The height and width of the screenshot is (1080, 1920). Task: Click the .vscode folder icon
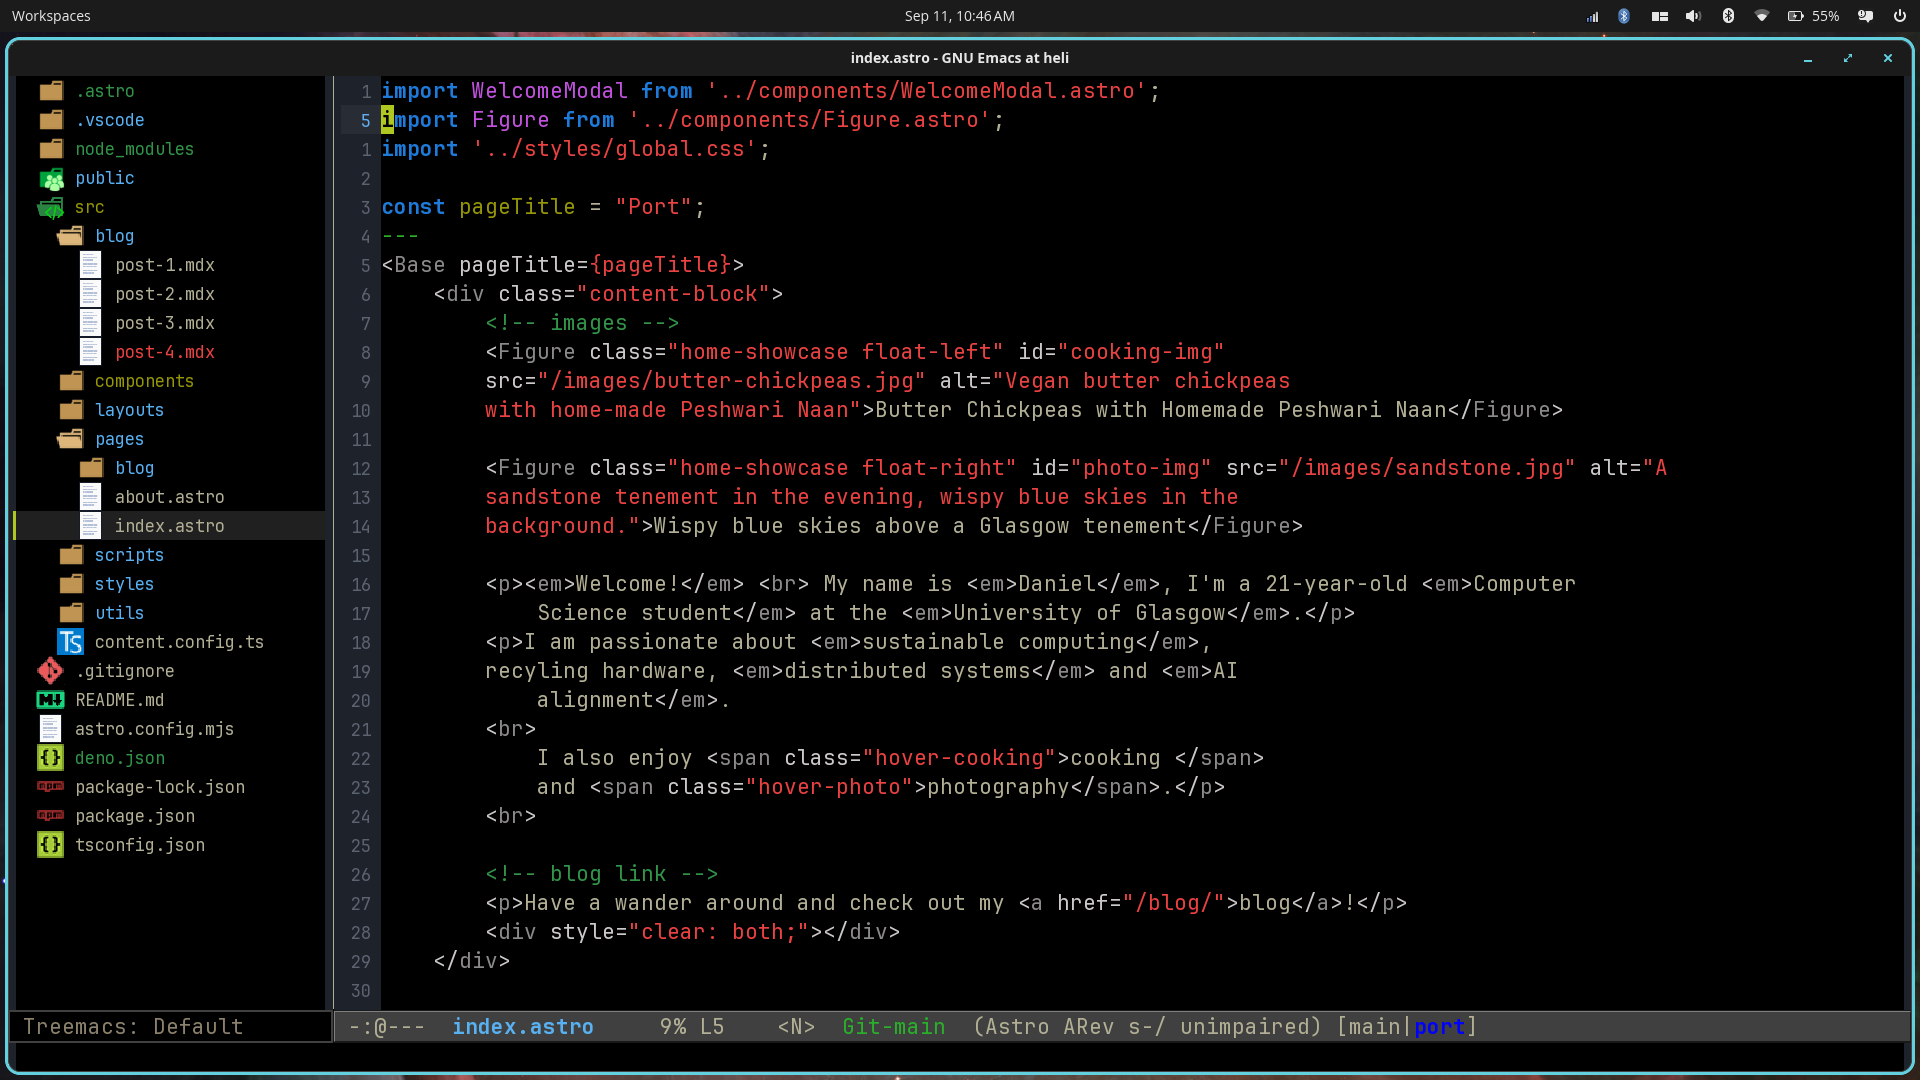click(51, 120)
